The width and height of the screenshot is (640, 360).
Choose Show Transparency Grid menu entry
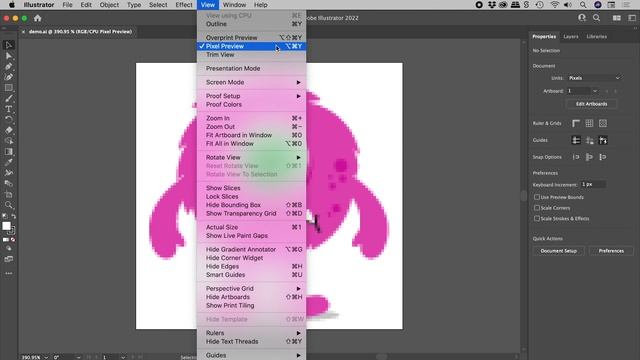coord(251,213)
